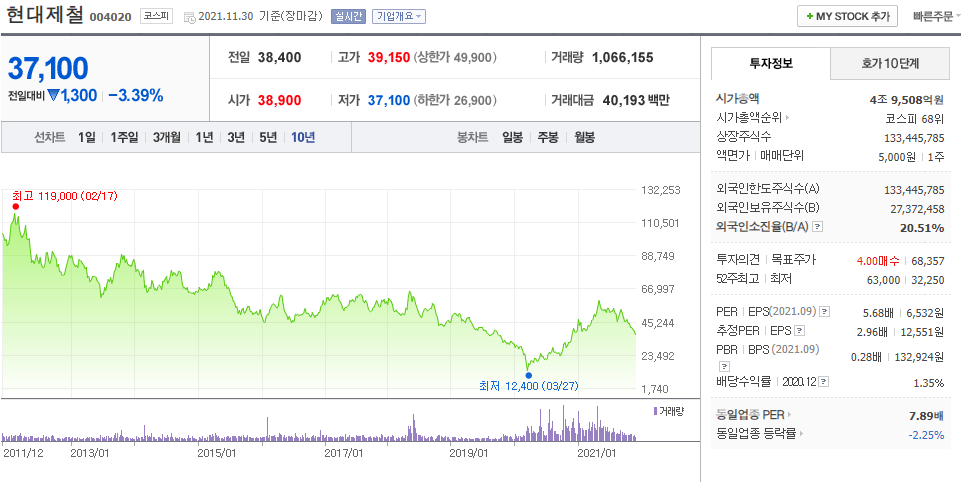The width and height of the screenshot is (965, 482).
Task: Open the 기업개요 dropdown
Action: pos(399,17)
